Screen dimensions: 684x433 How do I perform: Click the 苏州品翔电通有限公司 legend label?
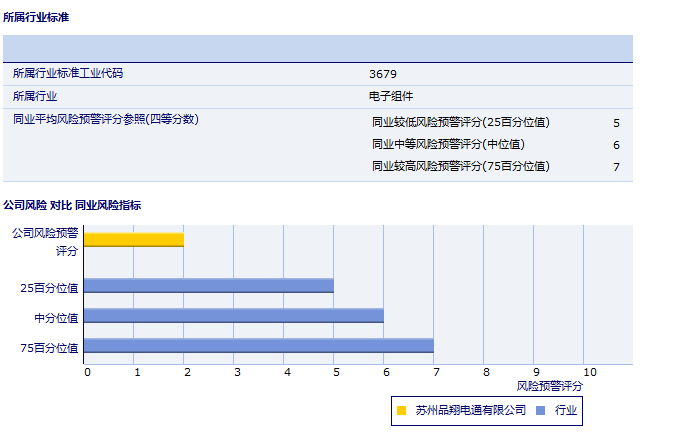tap(470, 410)
